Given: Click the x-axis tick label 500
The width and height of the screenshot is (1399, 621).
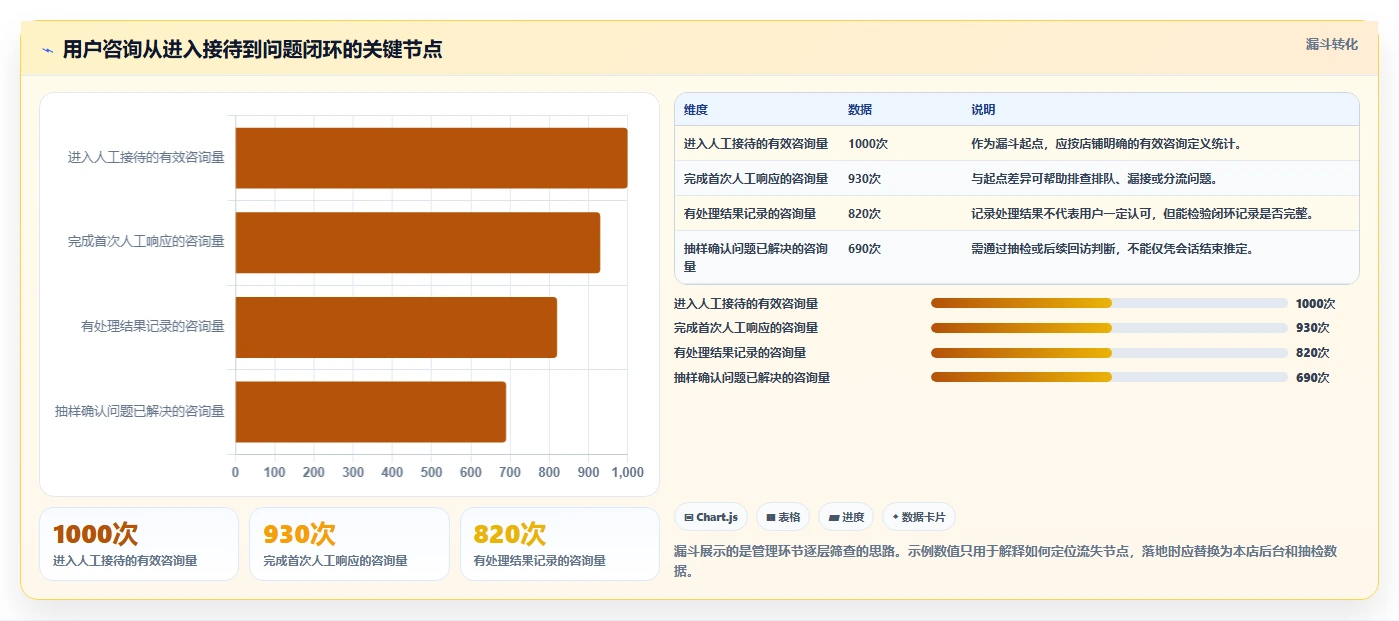Looking at the screenshot, I should click(431, 472).
